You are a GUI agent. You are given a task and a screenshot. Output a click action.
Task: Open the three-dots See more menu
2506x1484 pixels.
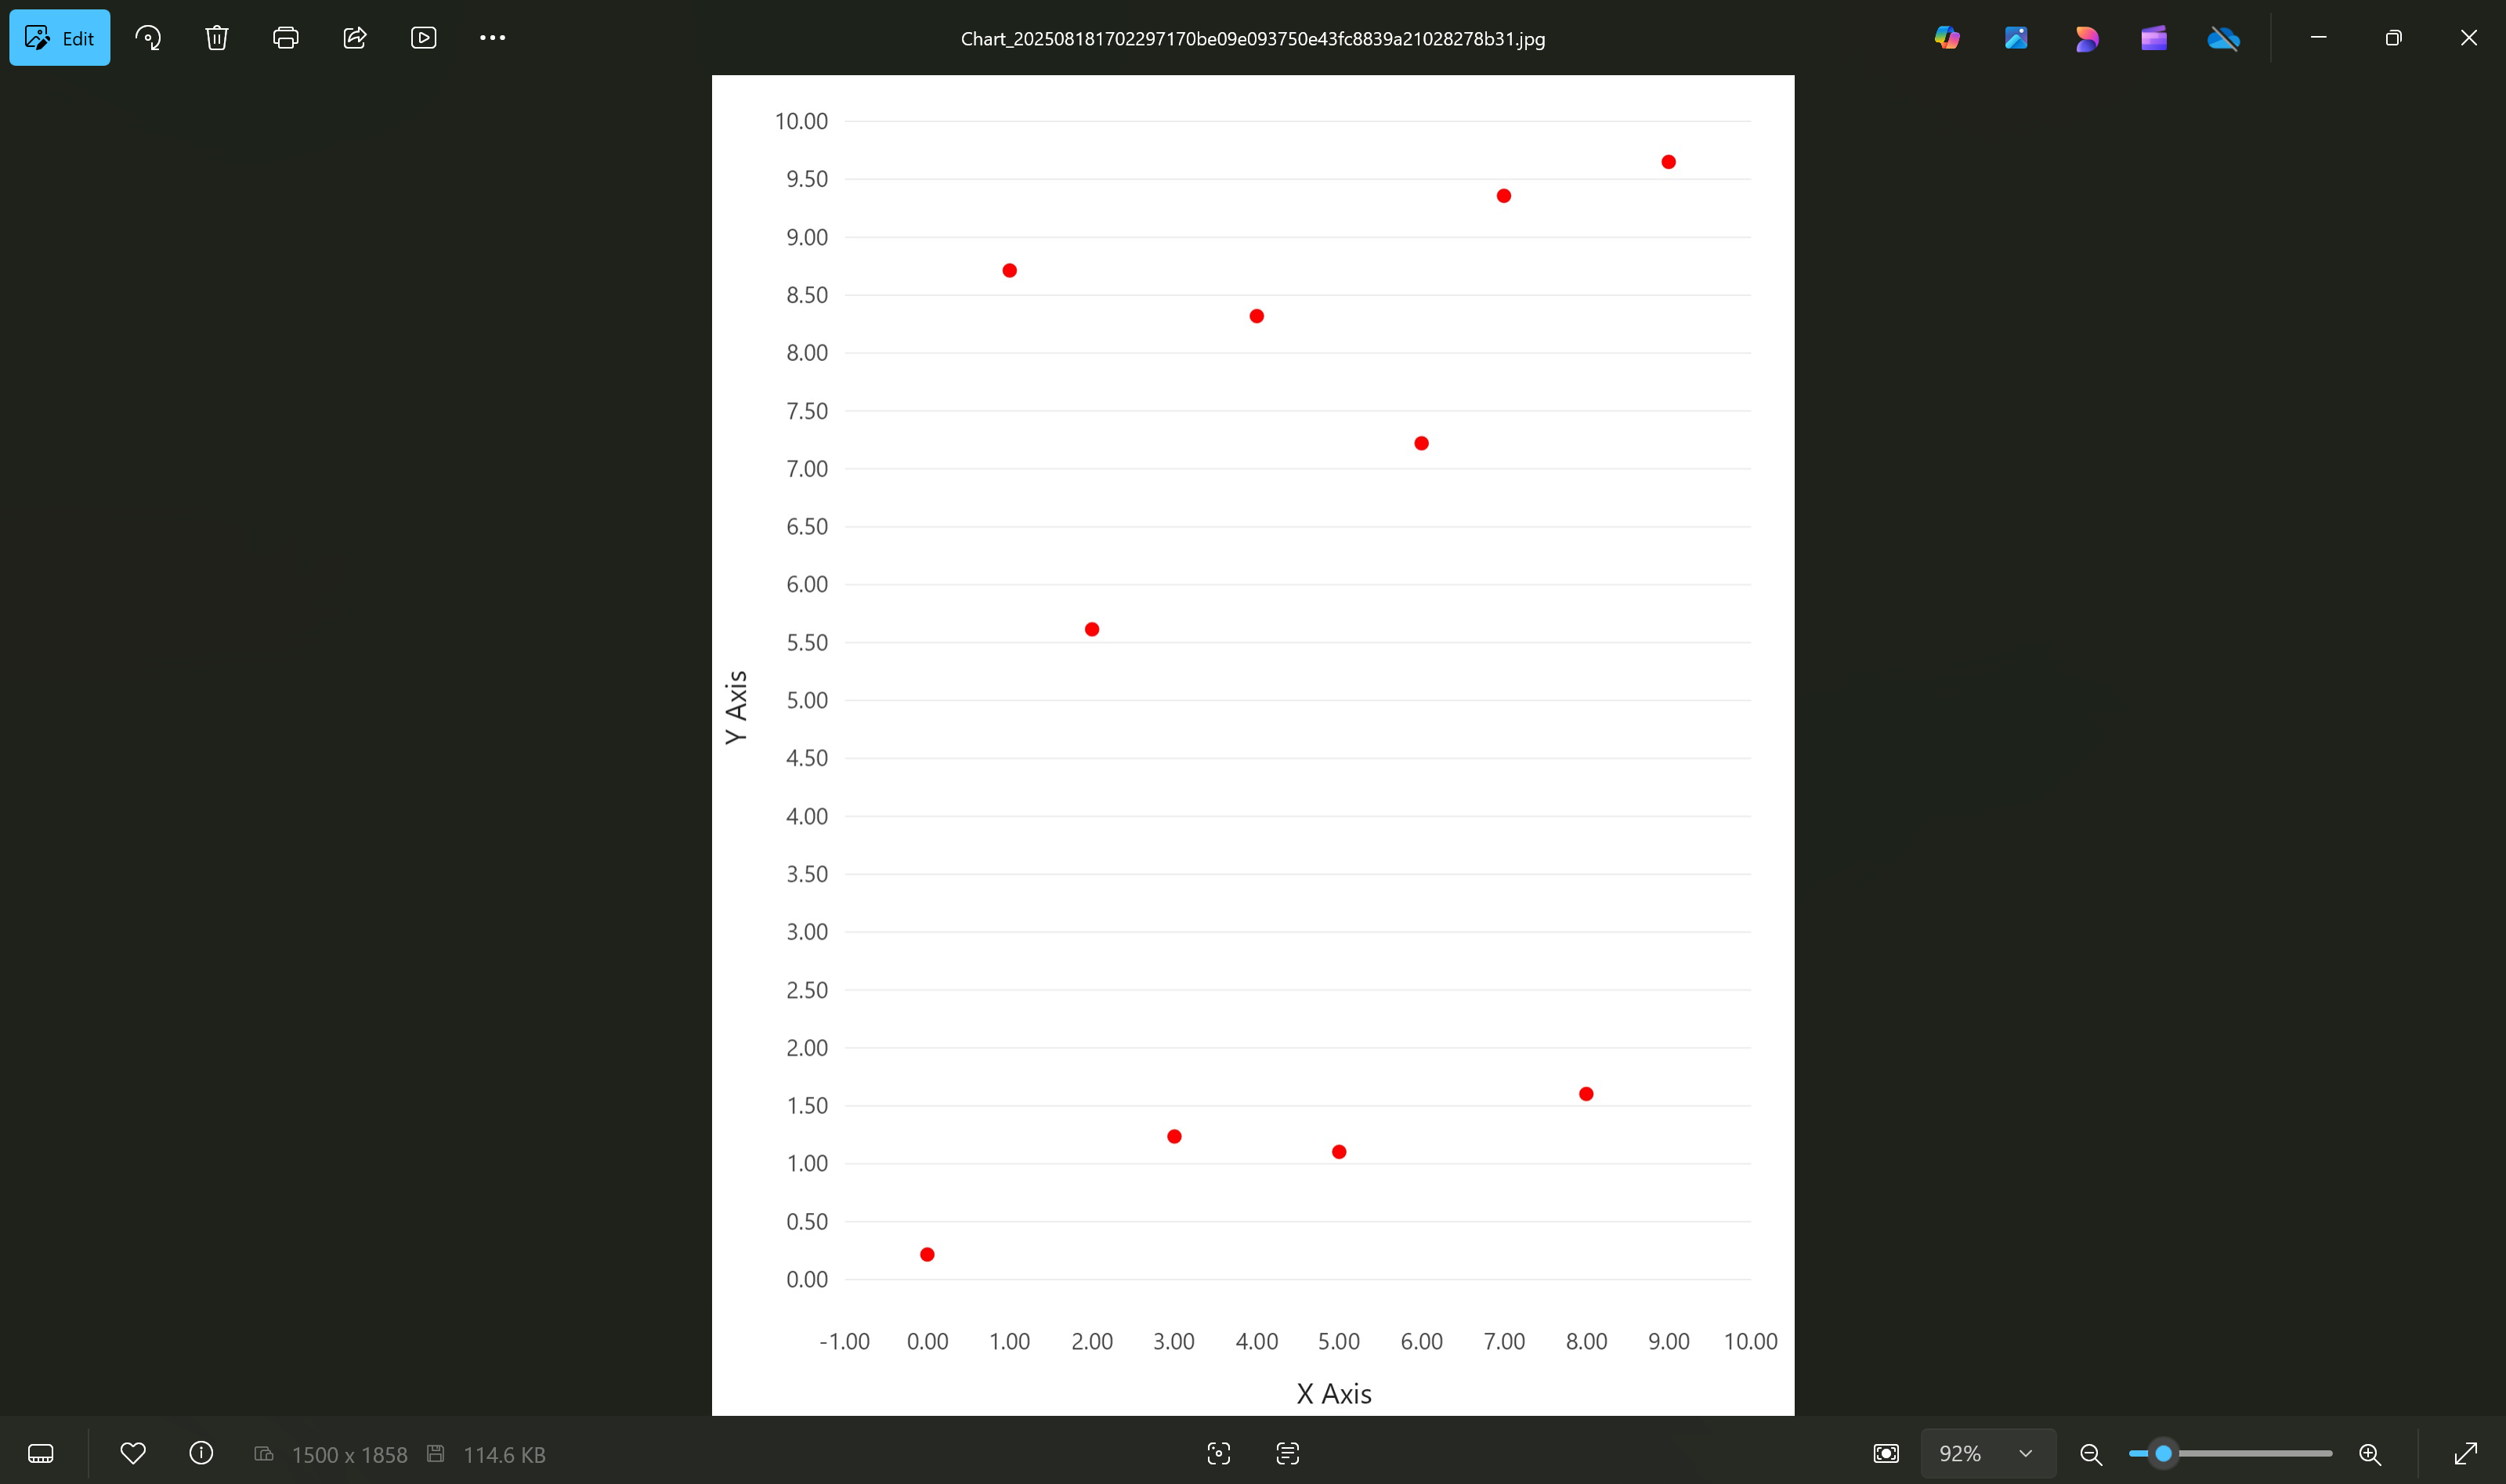[492, 38]
